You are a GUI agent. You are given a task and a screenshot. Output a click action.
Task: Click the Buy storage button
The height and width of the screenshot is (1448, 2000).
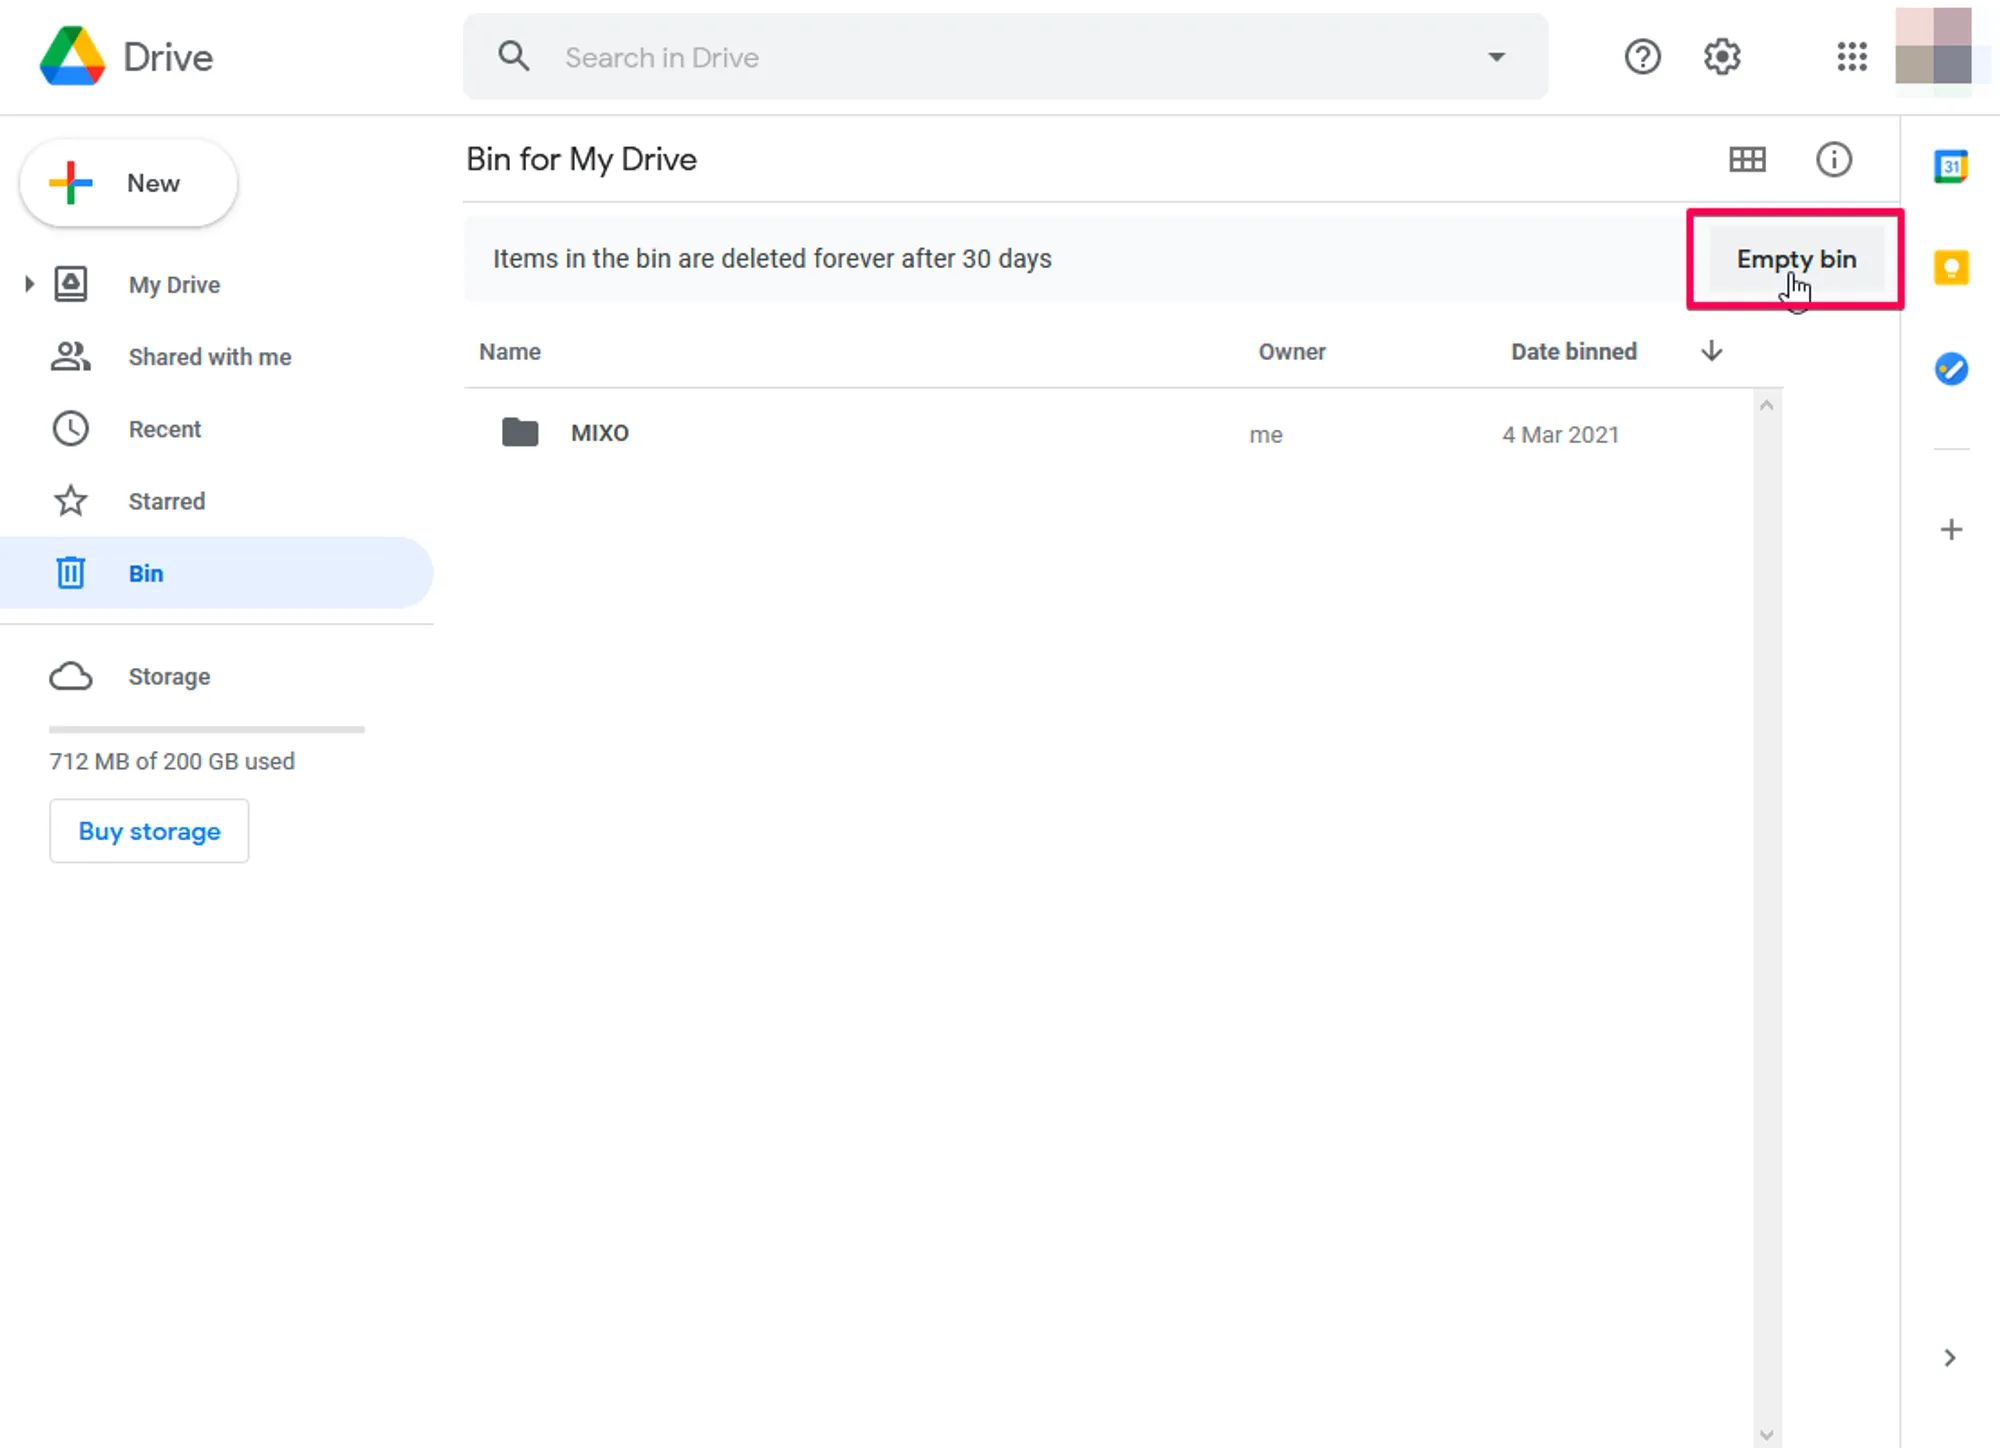coord(149,831)
